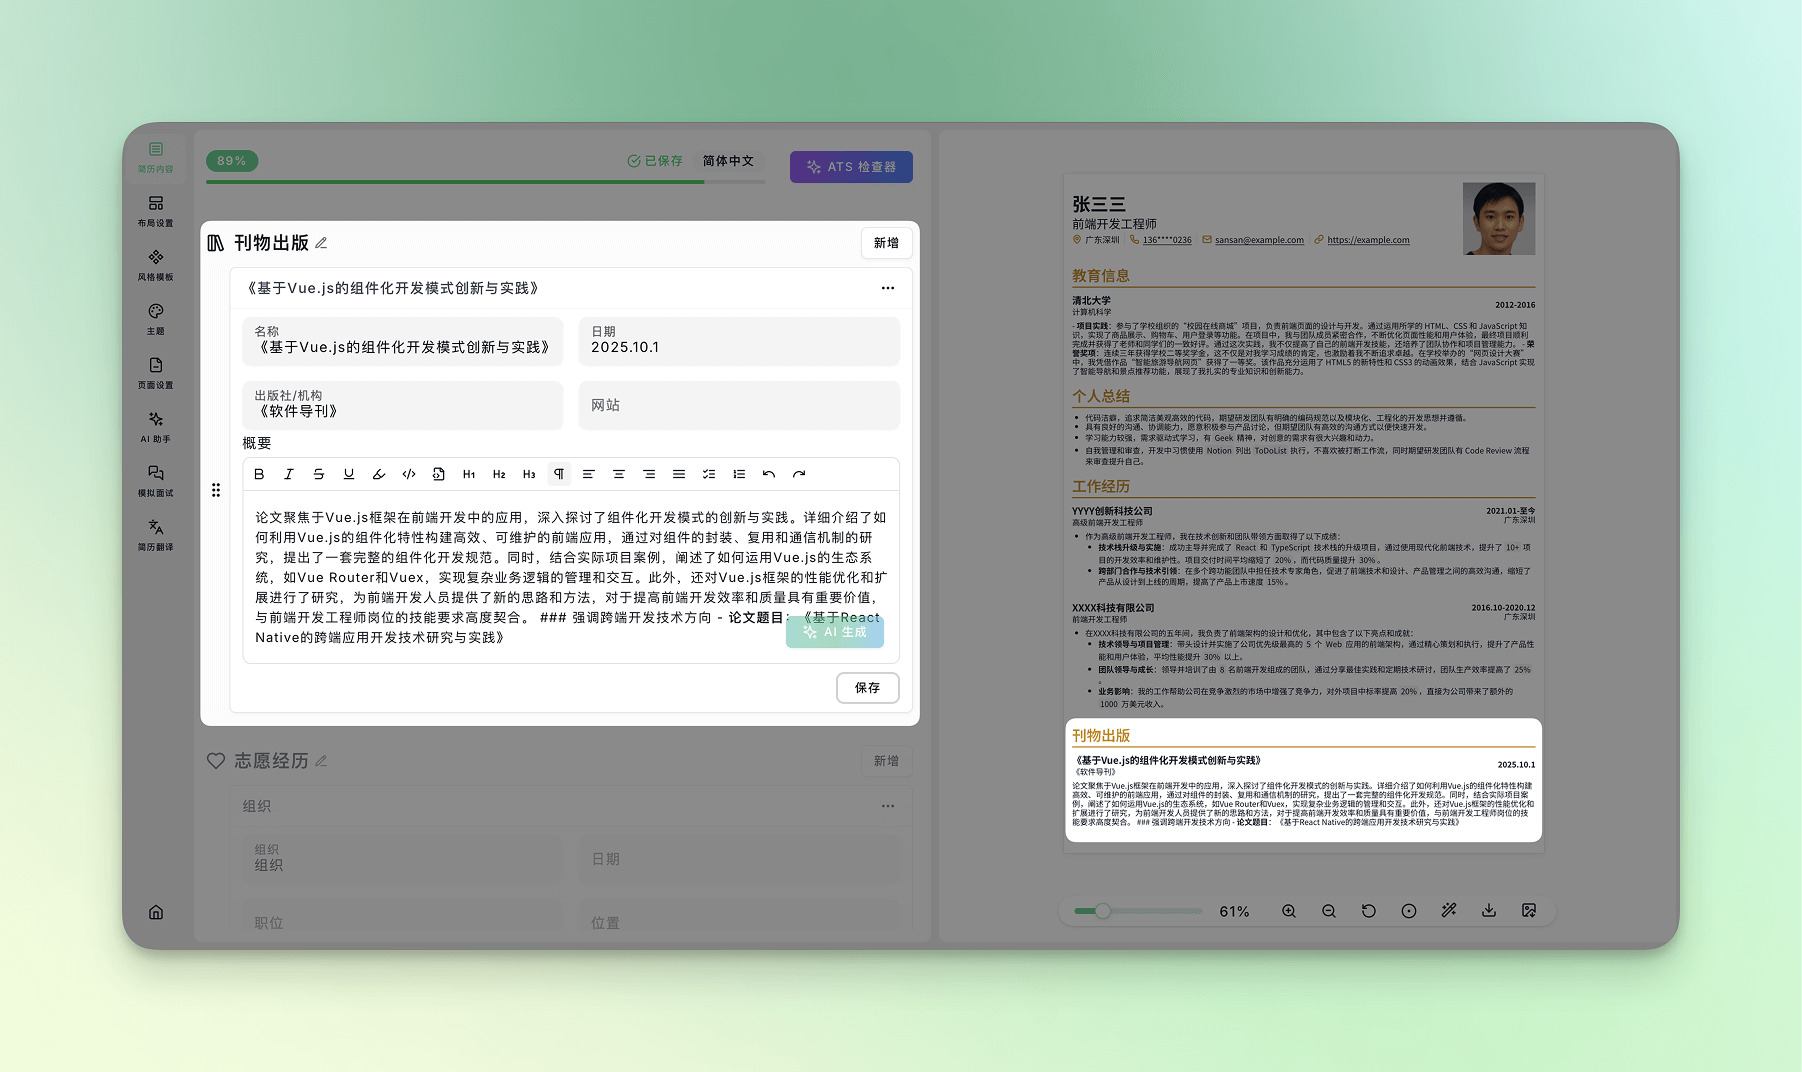Toggle underline formatting in summary editor
Viewport: 1802px width, 1072px height.
[349, 474]
